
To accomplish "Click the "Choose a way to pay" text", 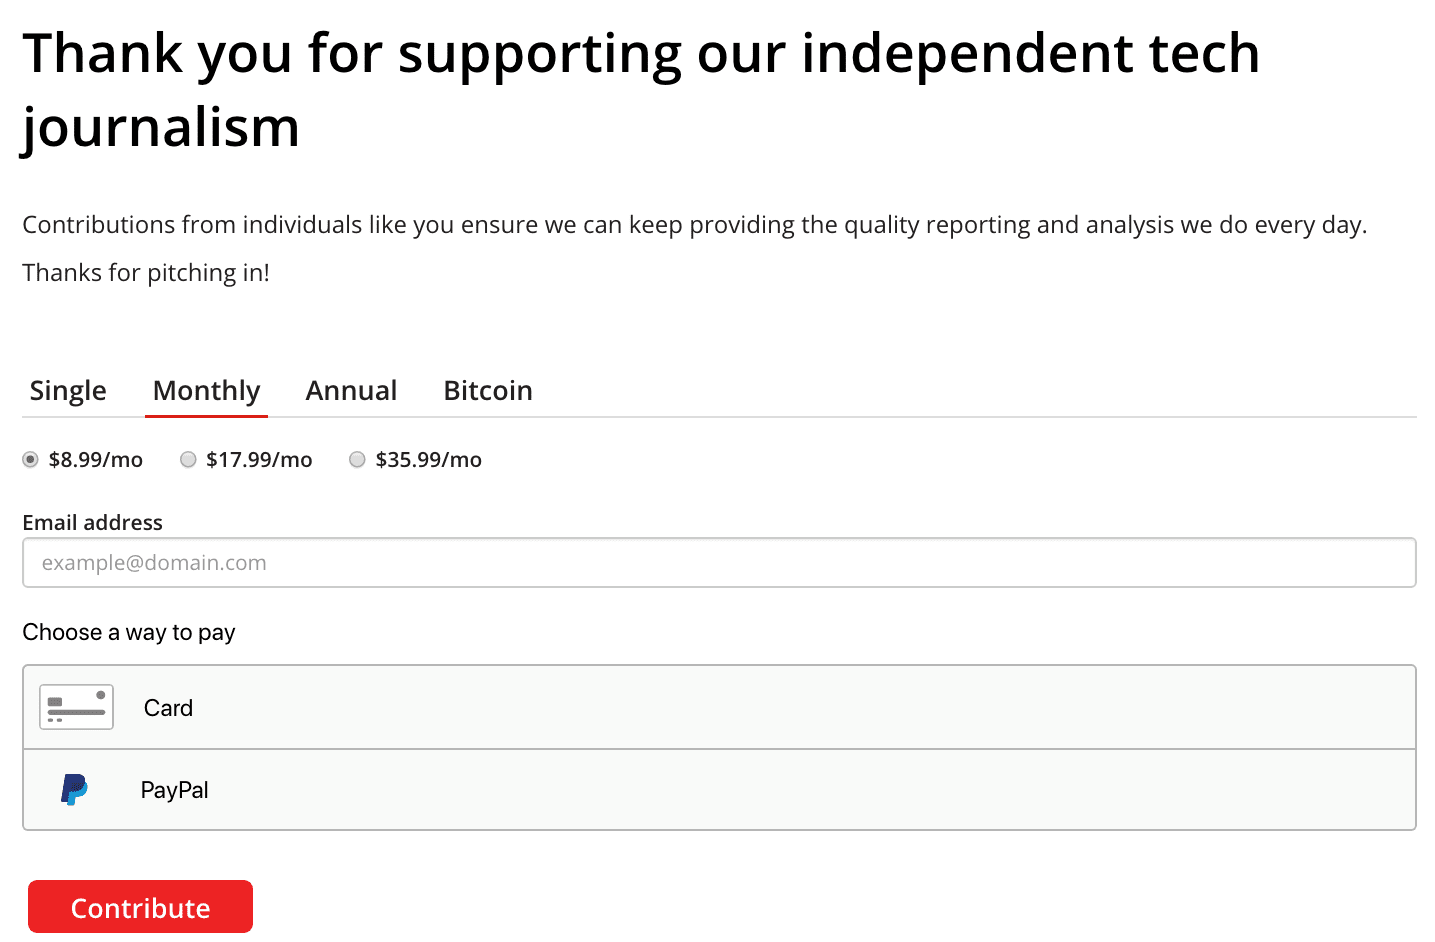I will click(x=129, y=632).
